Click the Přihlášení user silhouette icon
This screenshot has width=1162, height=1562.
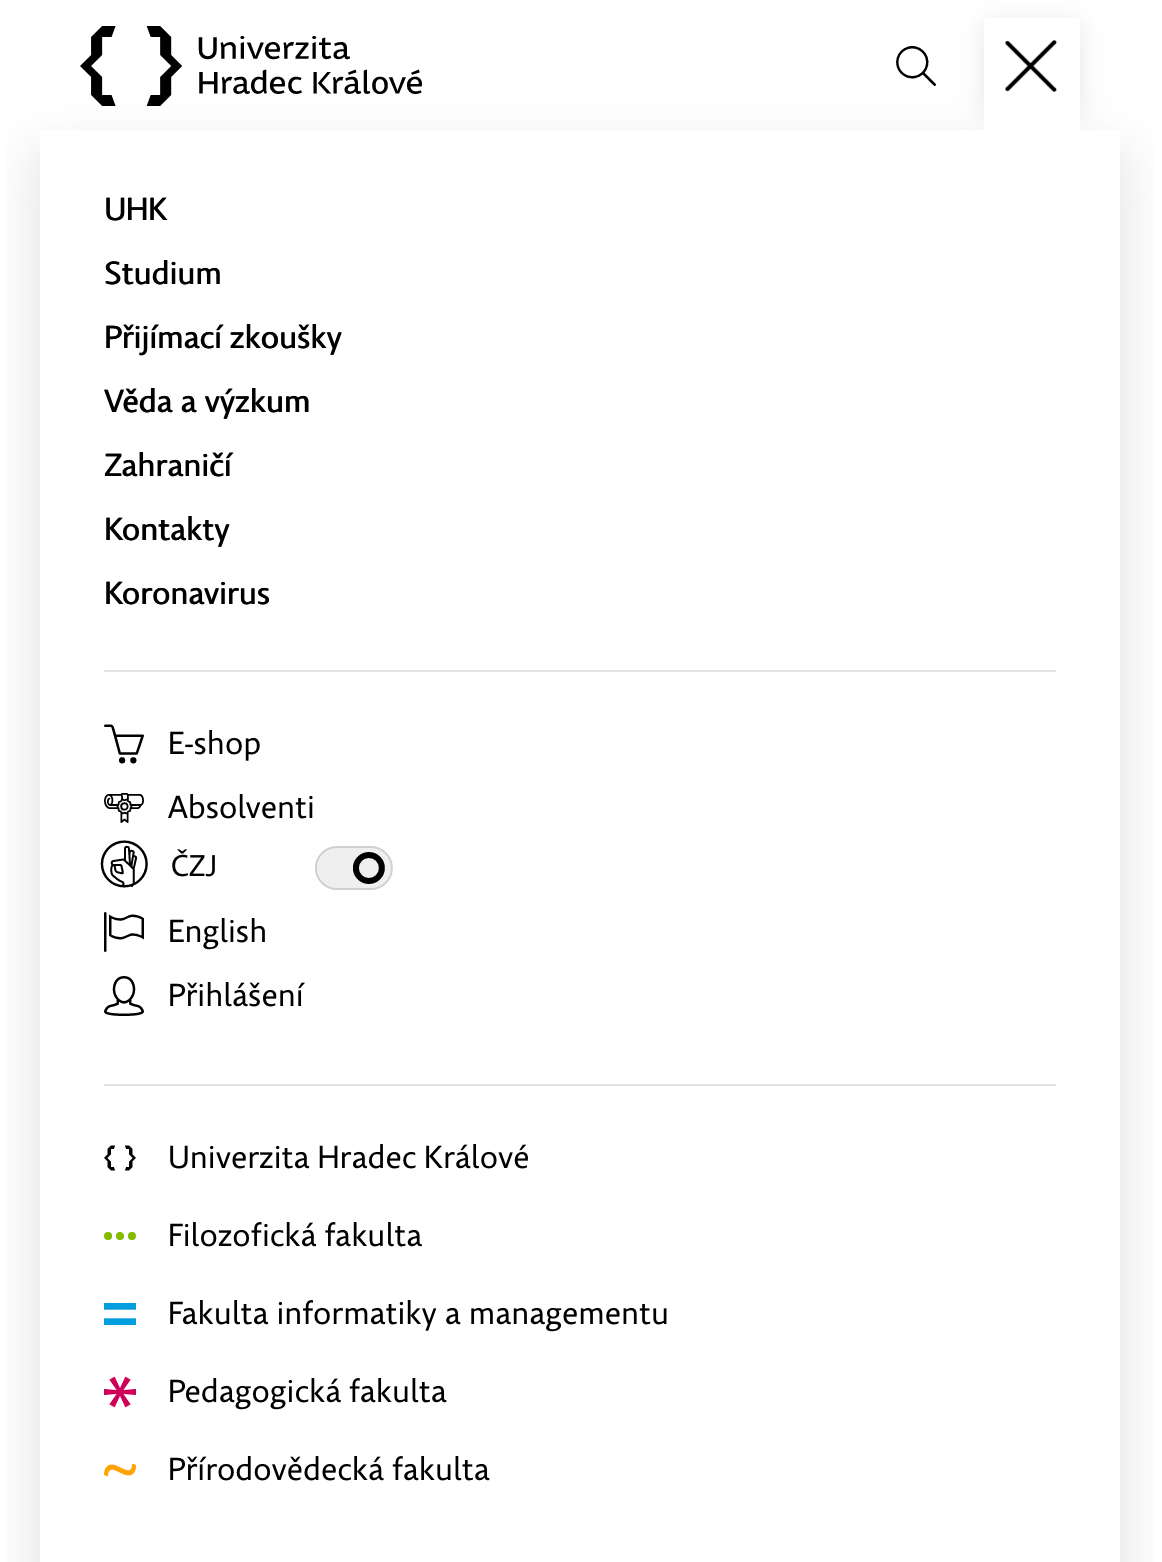click(x=124, y=996)
